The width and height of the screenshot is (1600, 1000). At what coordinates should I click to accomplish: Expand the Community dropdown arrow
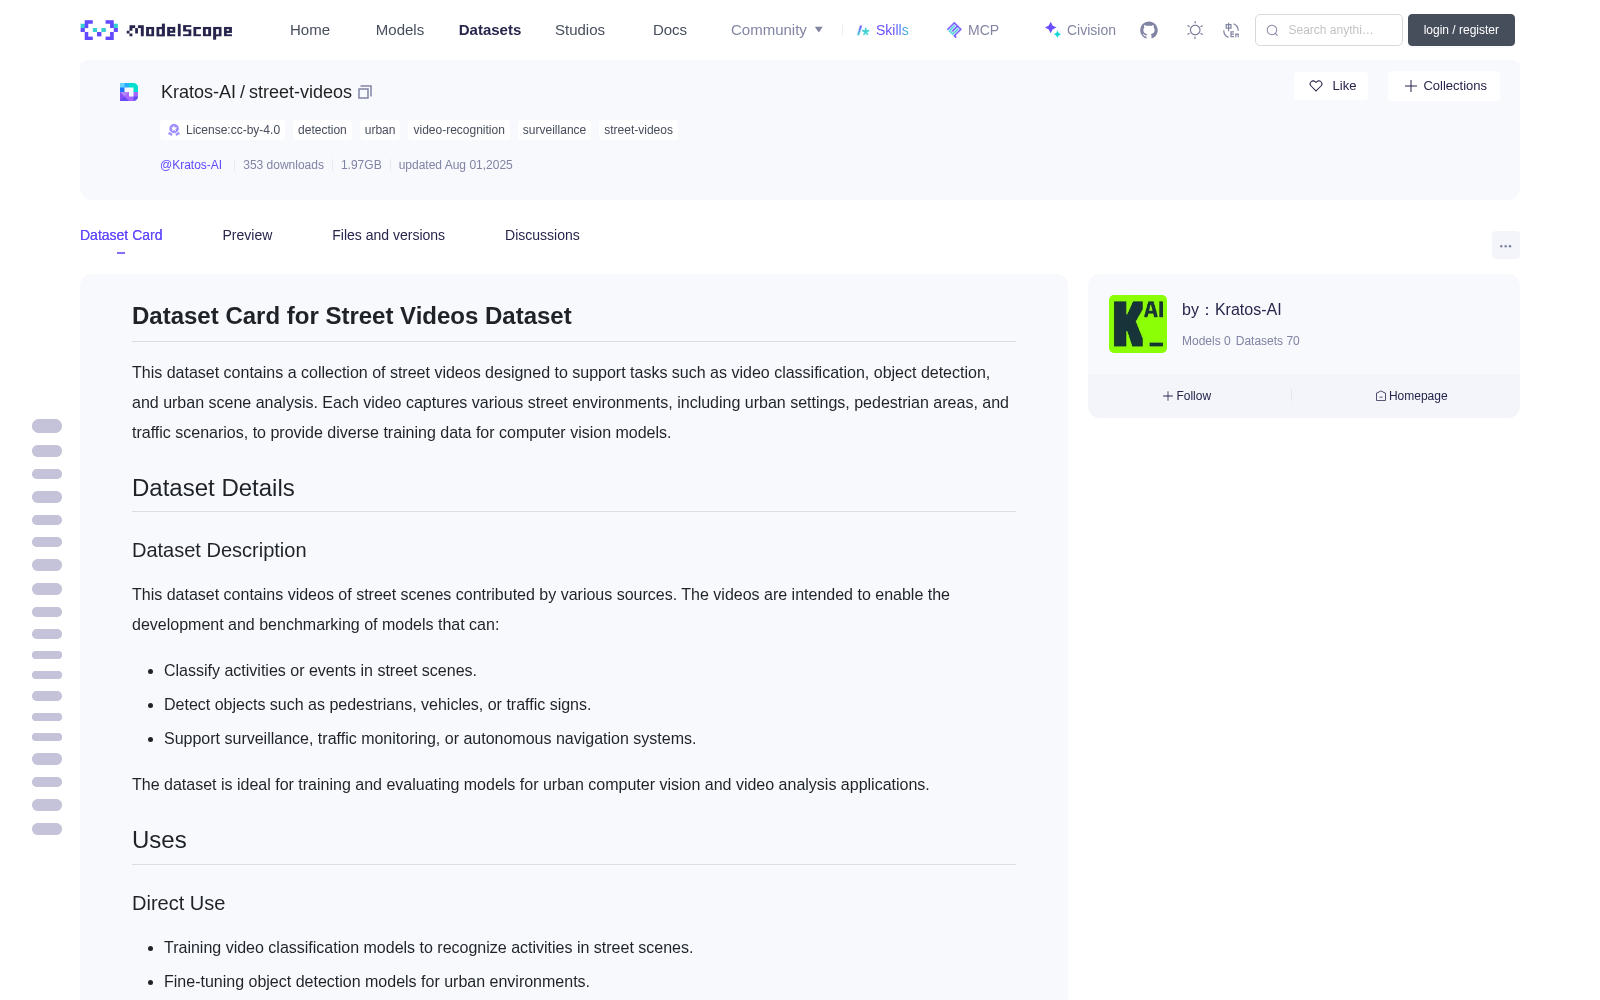click(819, 30)
